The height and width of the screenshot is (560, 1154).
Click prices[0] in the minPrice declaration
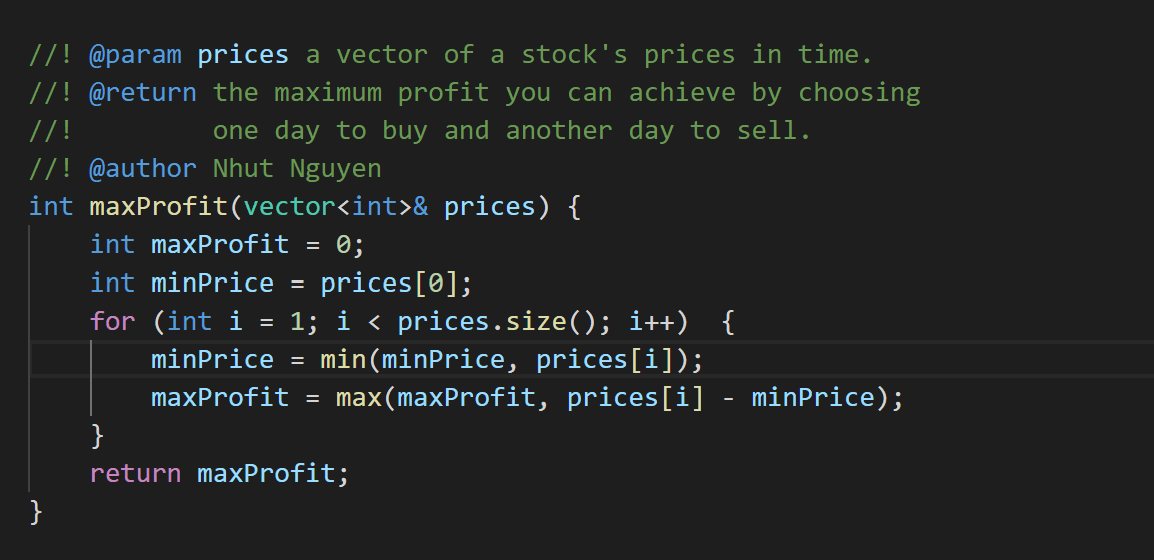[x=388, y=283]
